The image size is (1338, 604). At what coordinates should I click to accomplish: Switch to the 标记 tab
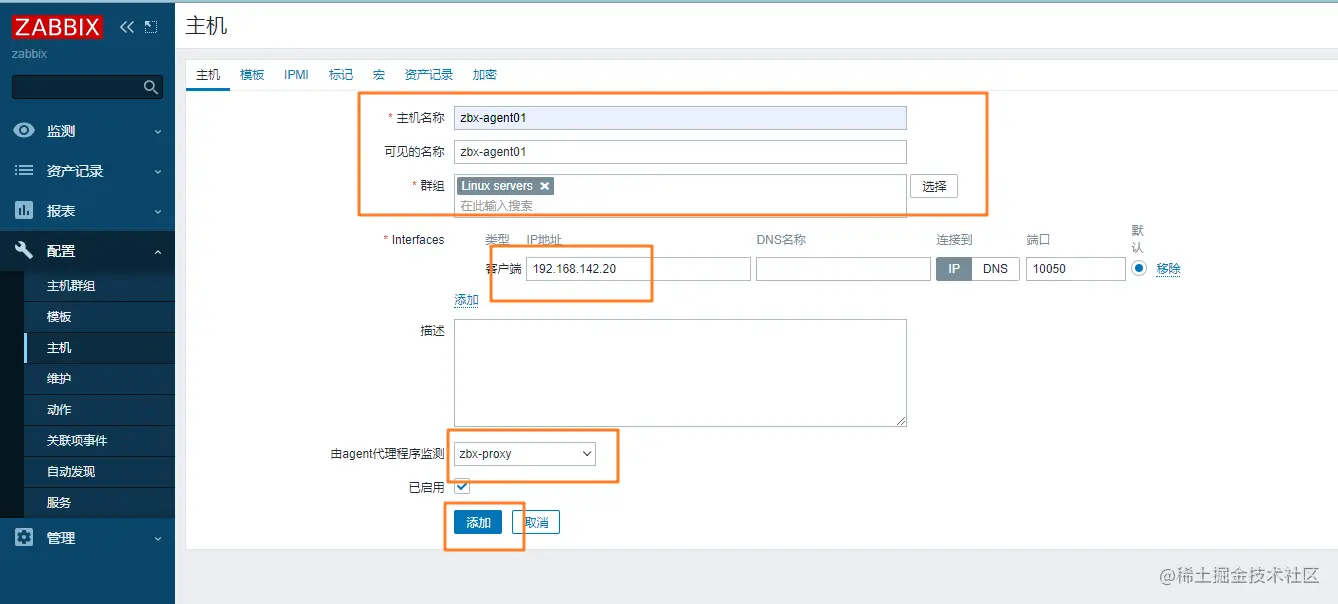pyautogui.click(x=341, y=75)
